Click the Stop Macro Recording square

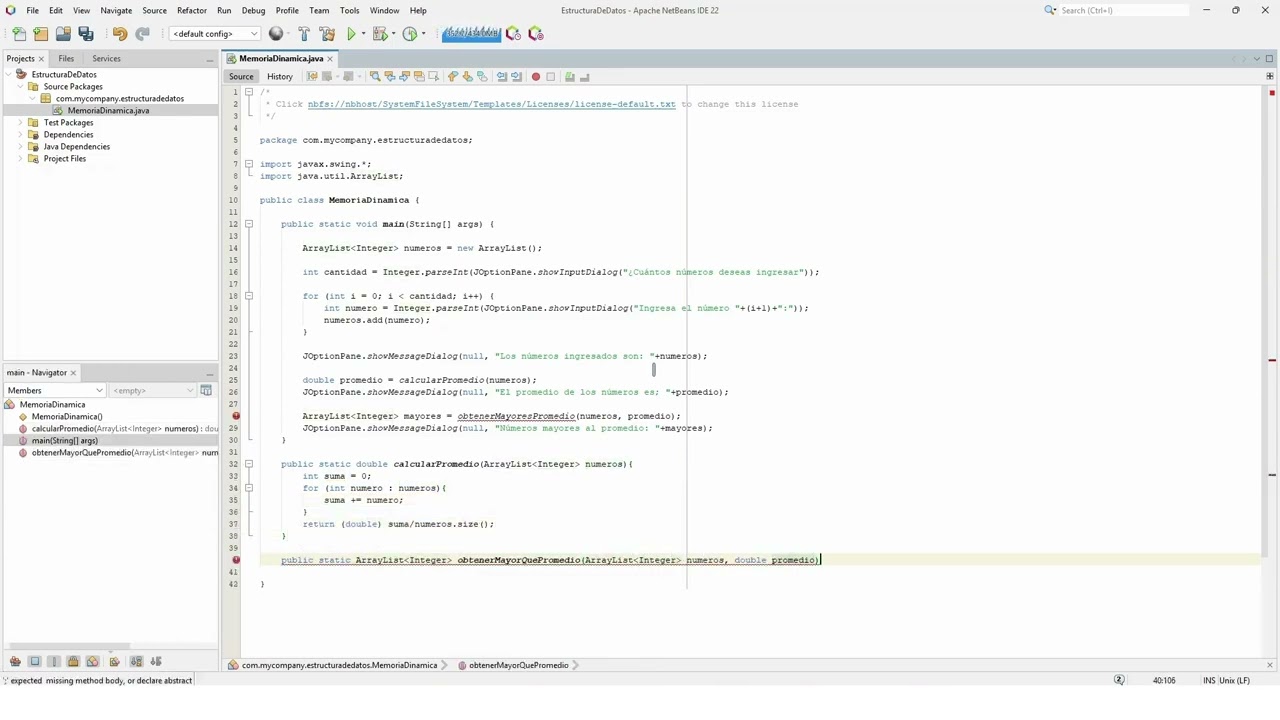click(x=550, y=77)
